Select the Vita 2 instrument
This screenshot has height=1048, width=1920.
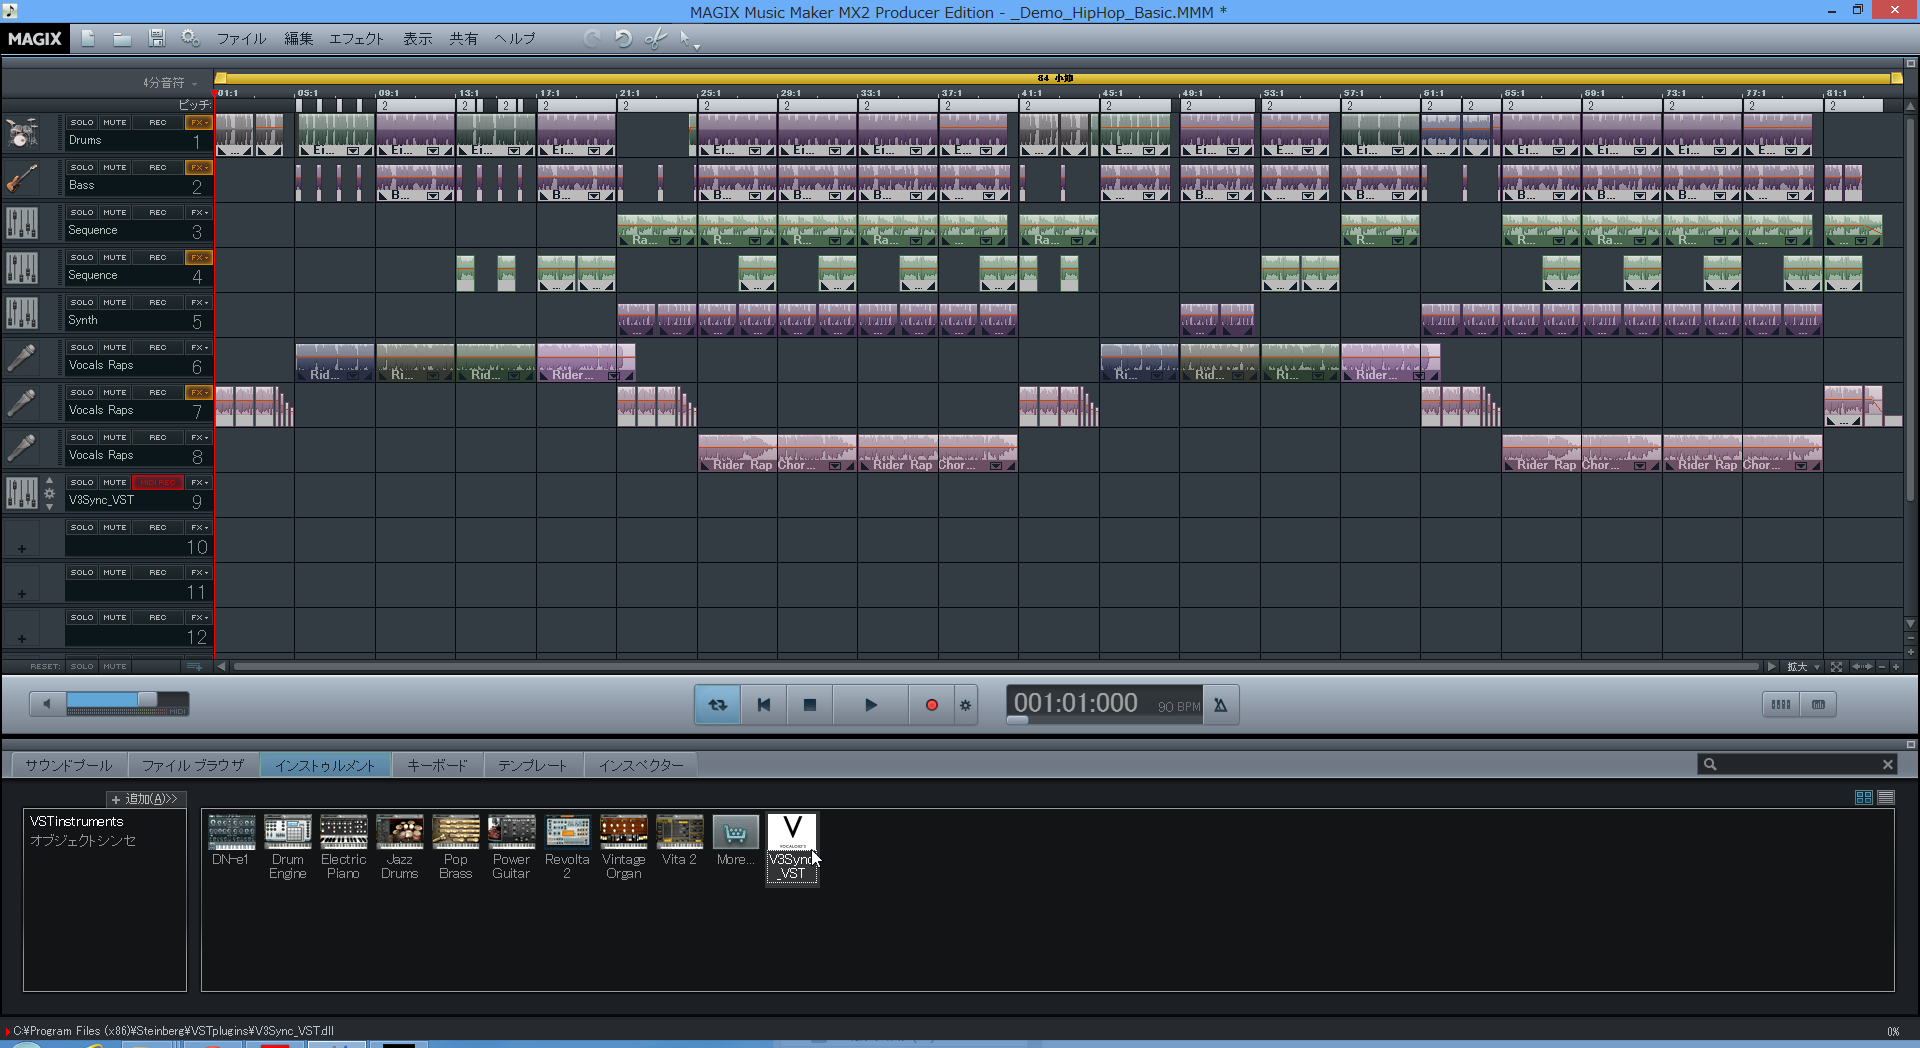tap(679, 840)
